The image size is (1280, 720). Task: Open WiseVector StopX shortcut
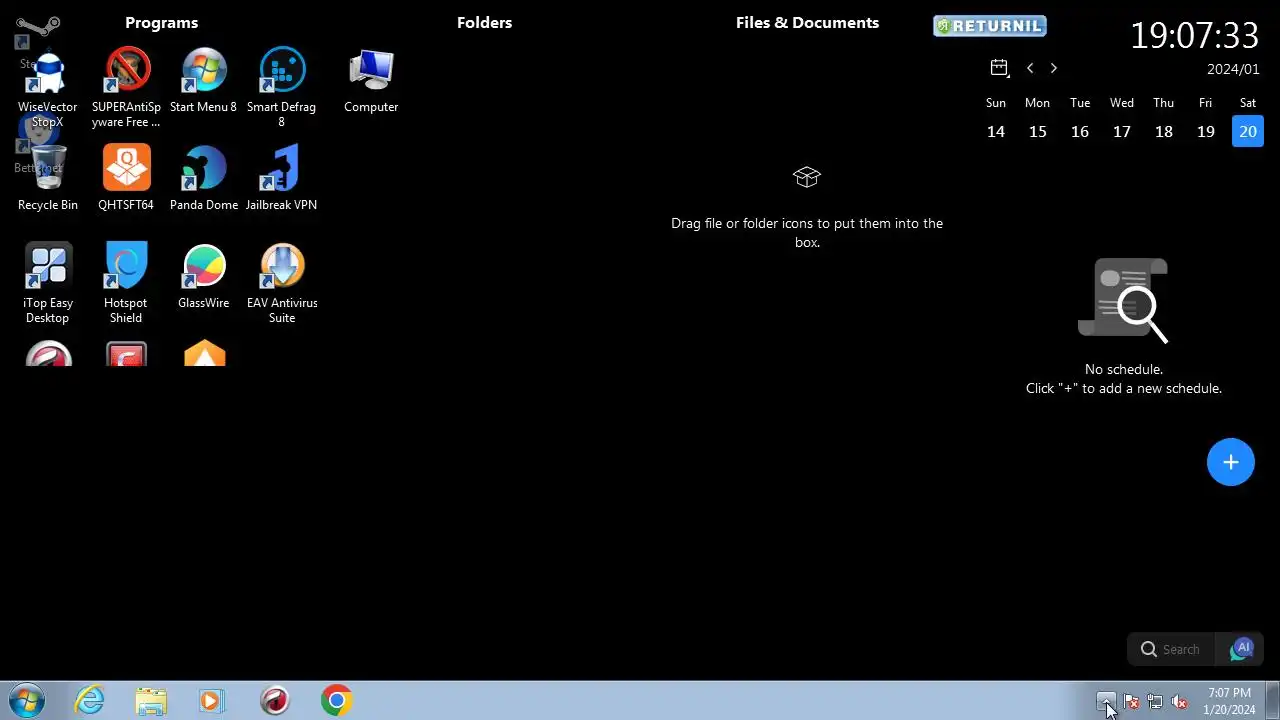[47, 88]
